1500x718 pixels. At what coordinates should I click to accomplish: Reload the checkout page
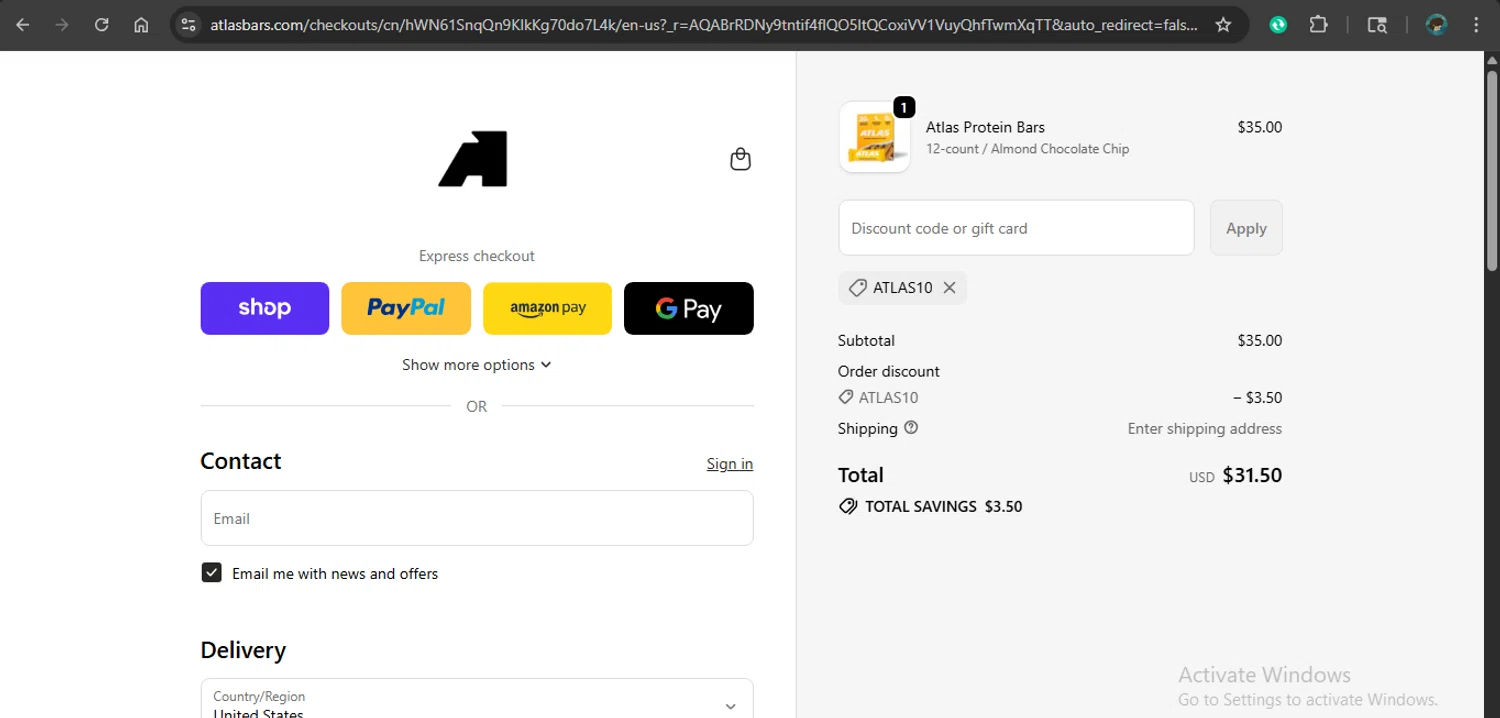(101, 25)
